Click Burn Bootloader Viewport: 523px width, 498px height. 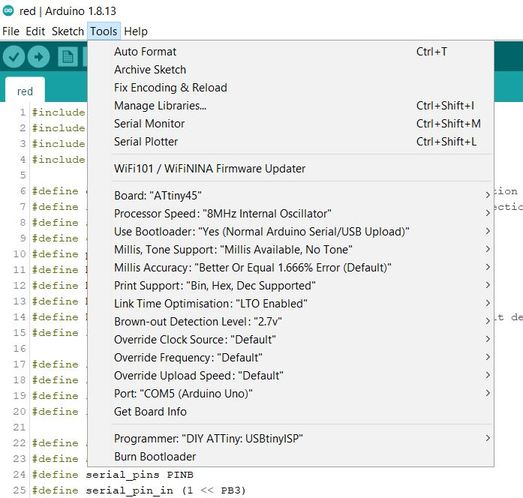click(x=291, y=457)
